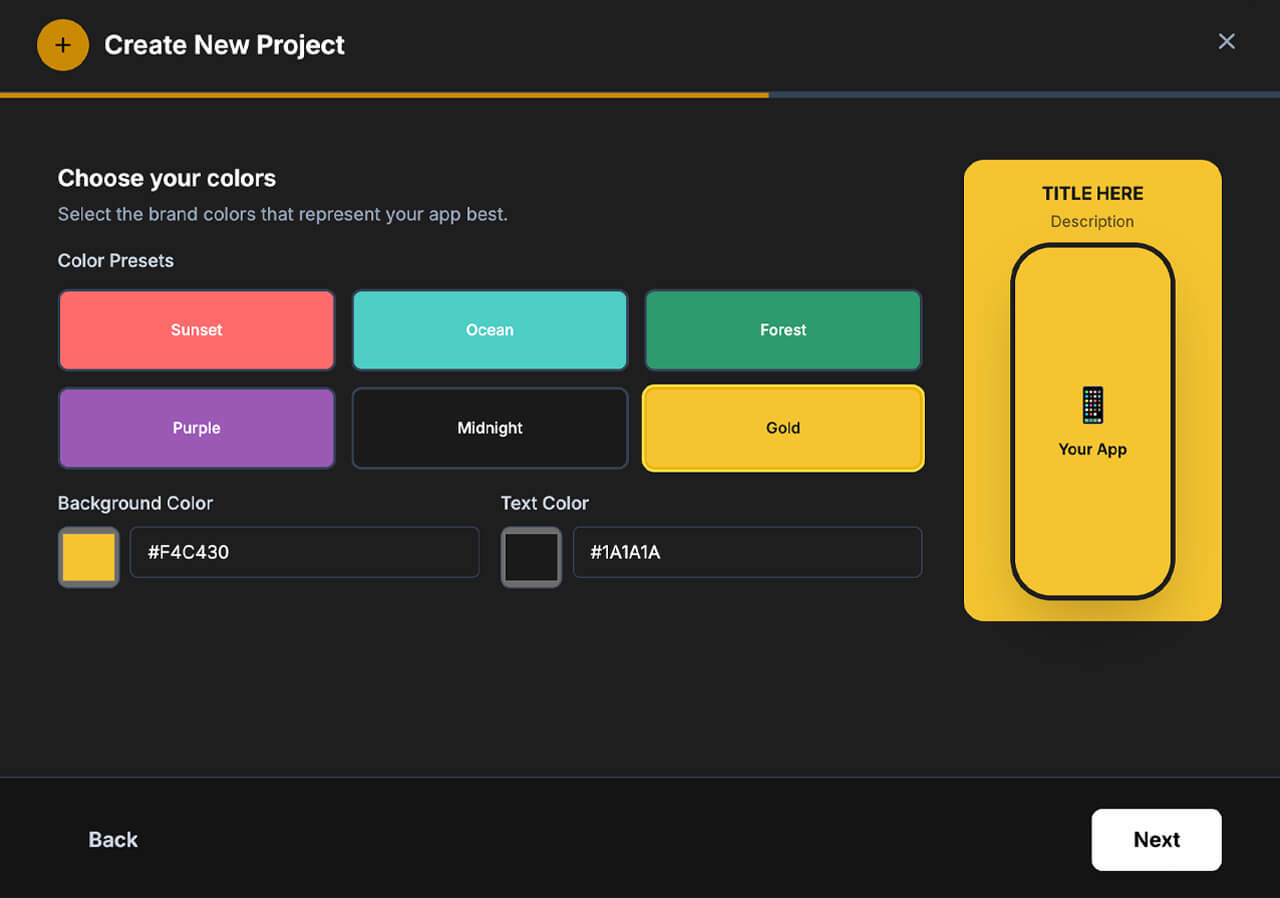Click the phone icon in the preview panel

(1092, 404)
